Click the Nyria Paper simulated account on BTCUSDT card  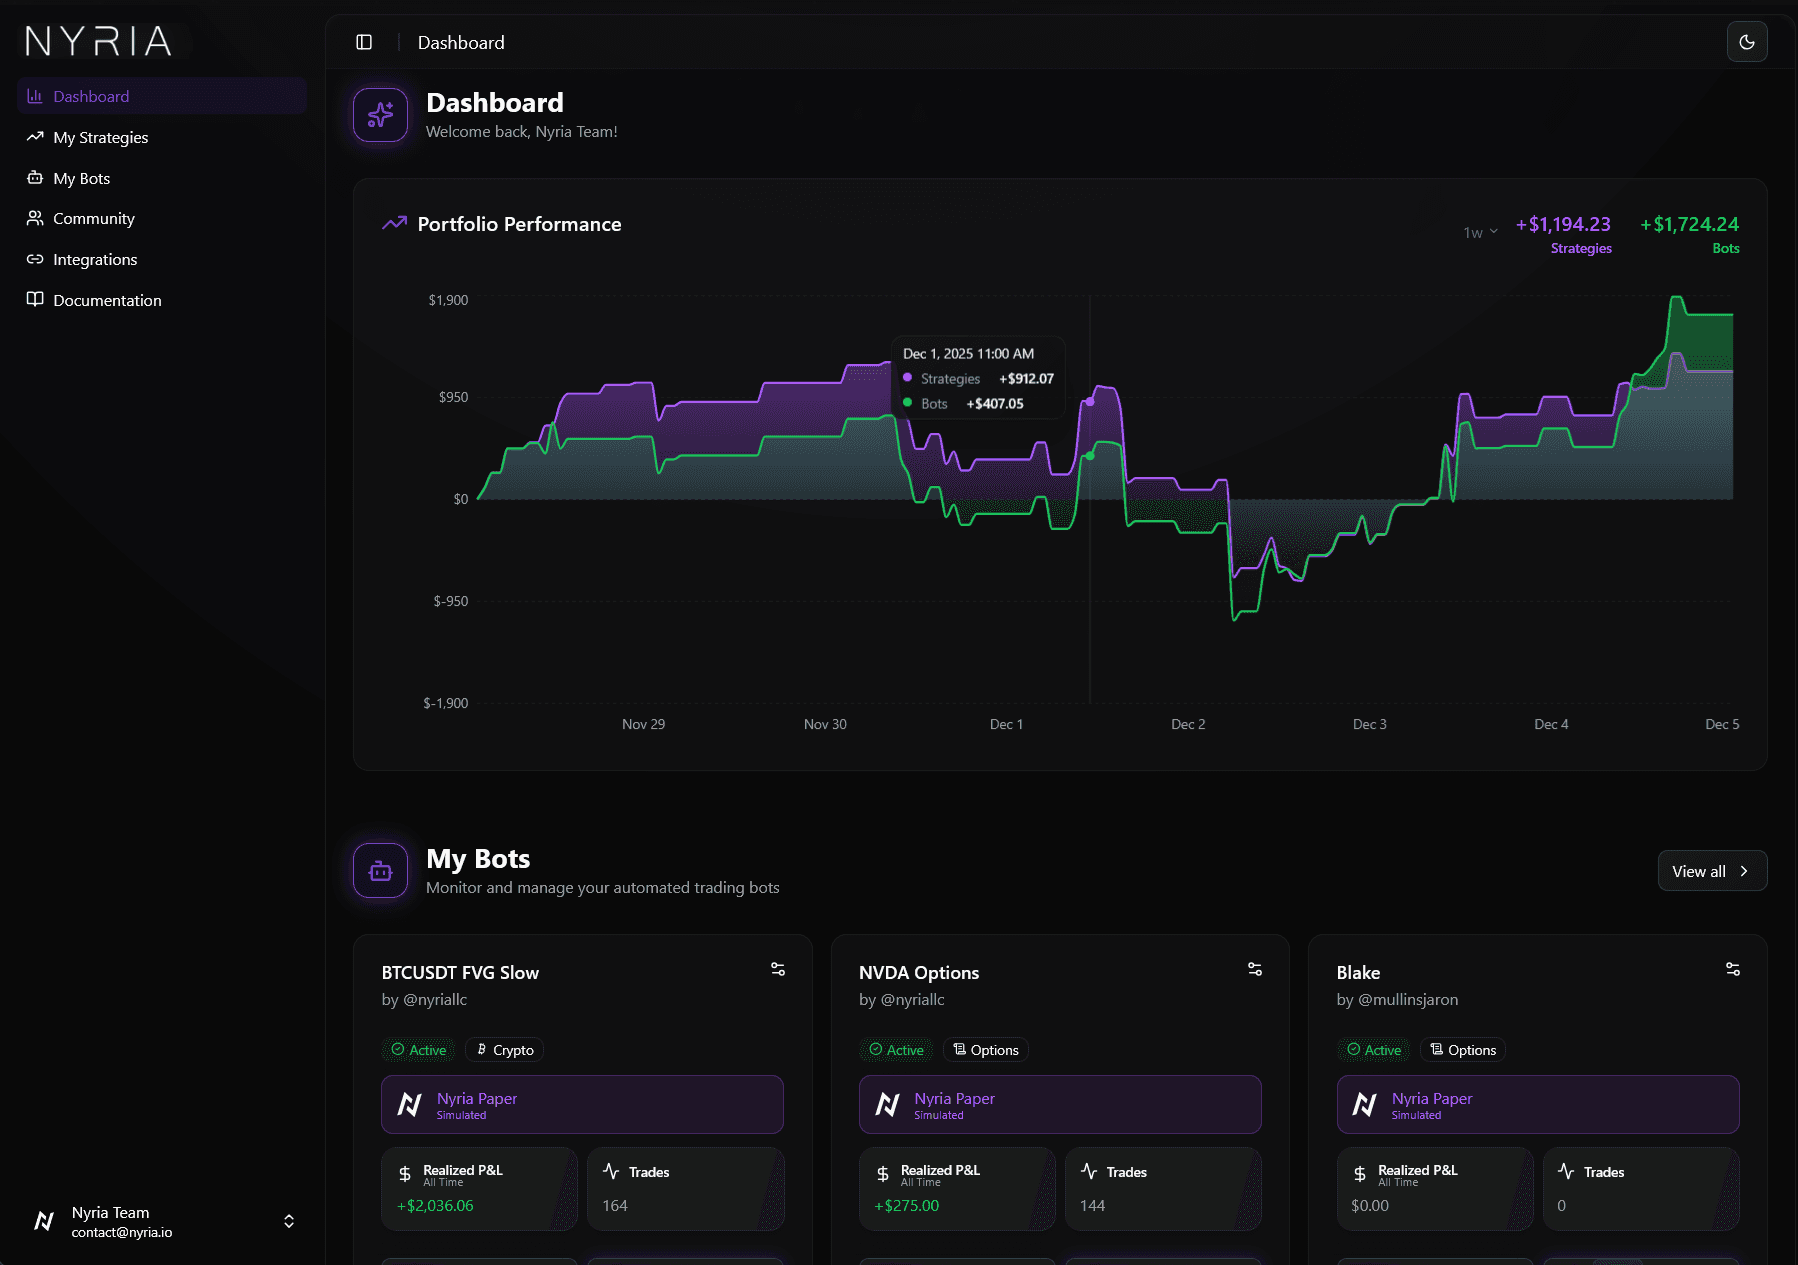pos(582,1104)
